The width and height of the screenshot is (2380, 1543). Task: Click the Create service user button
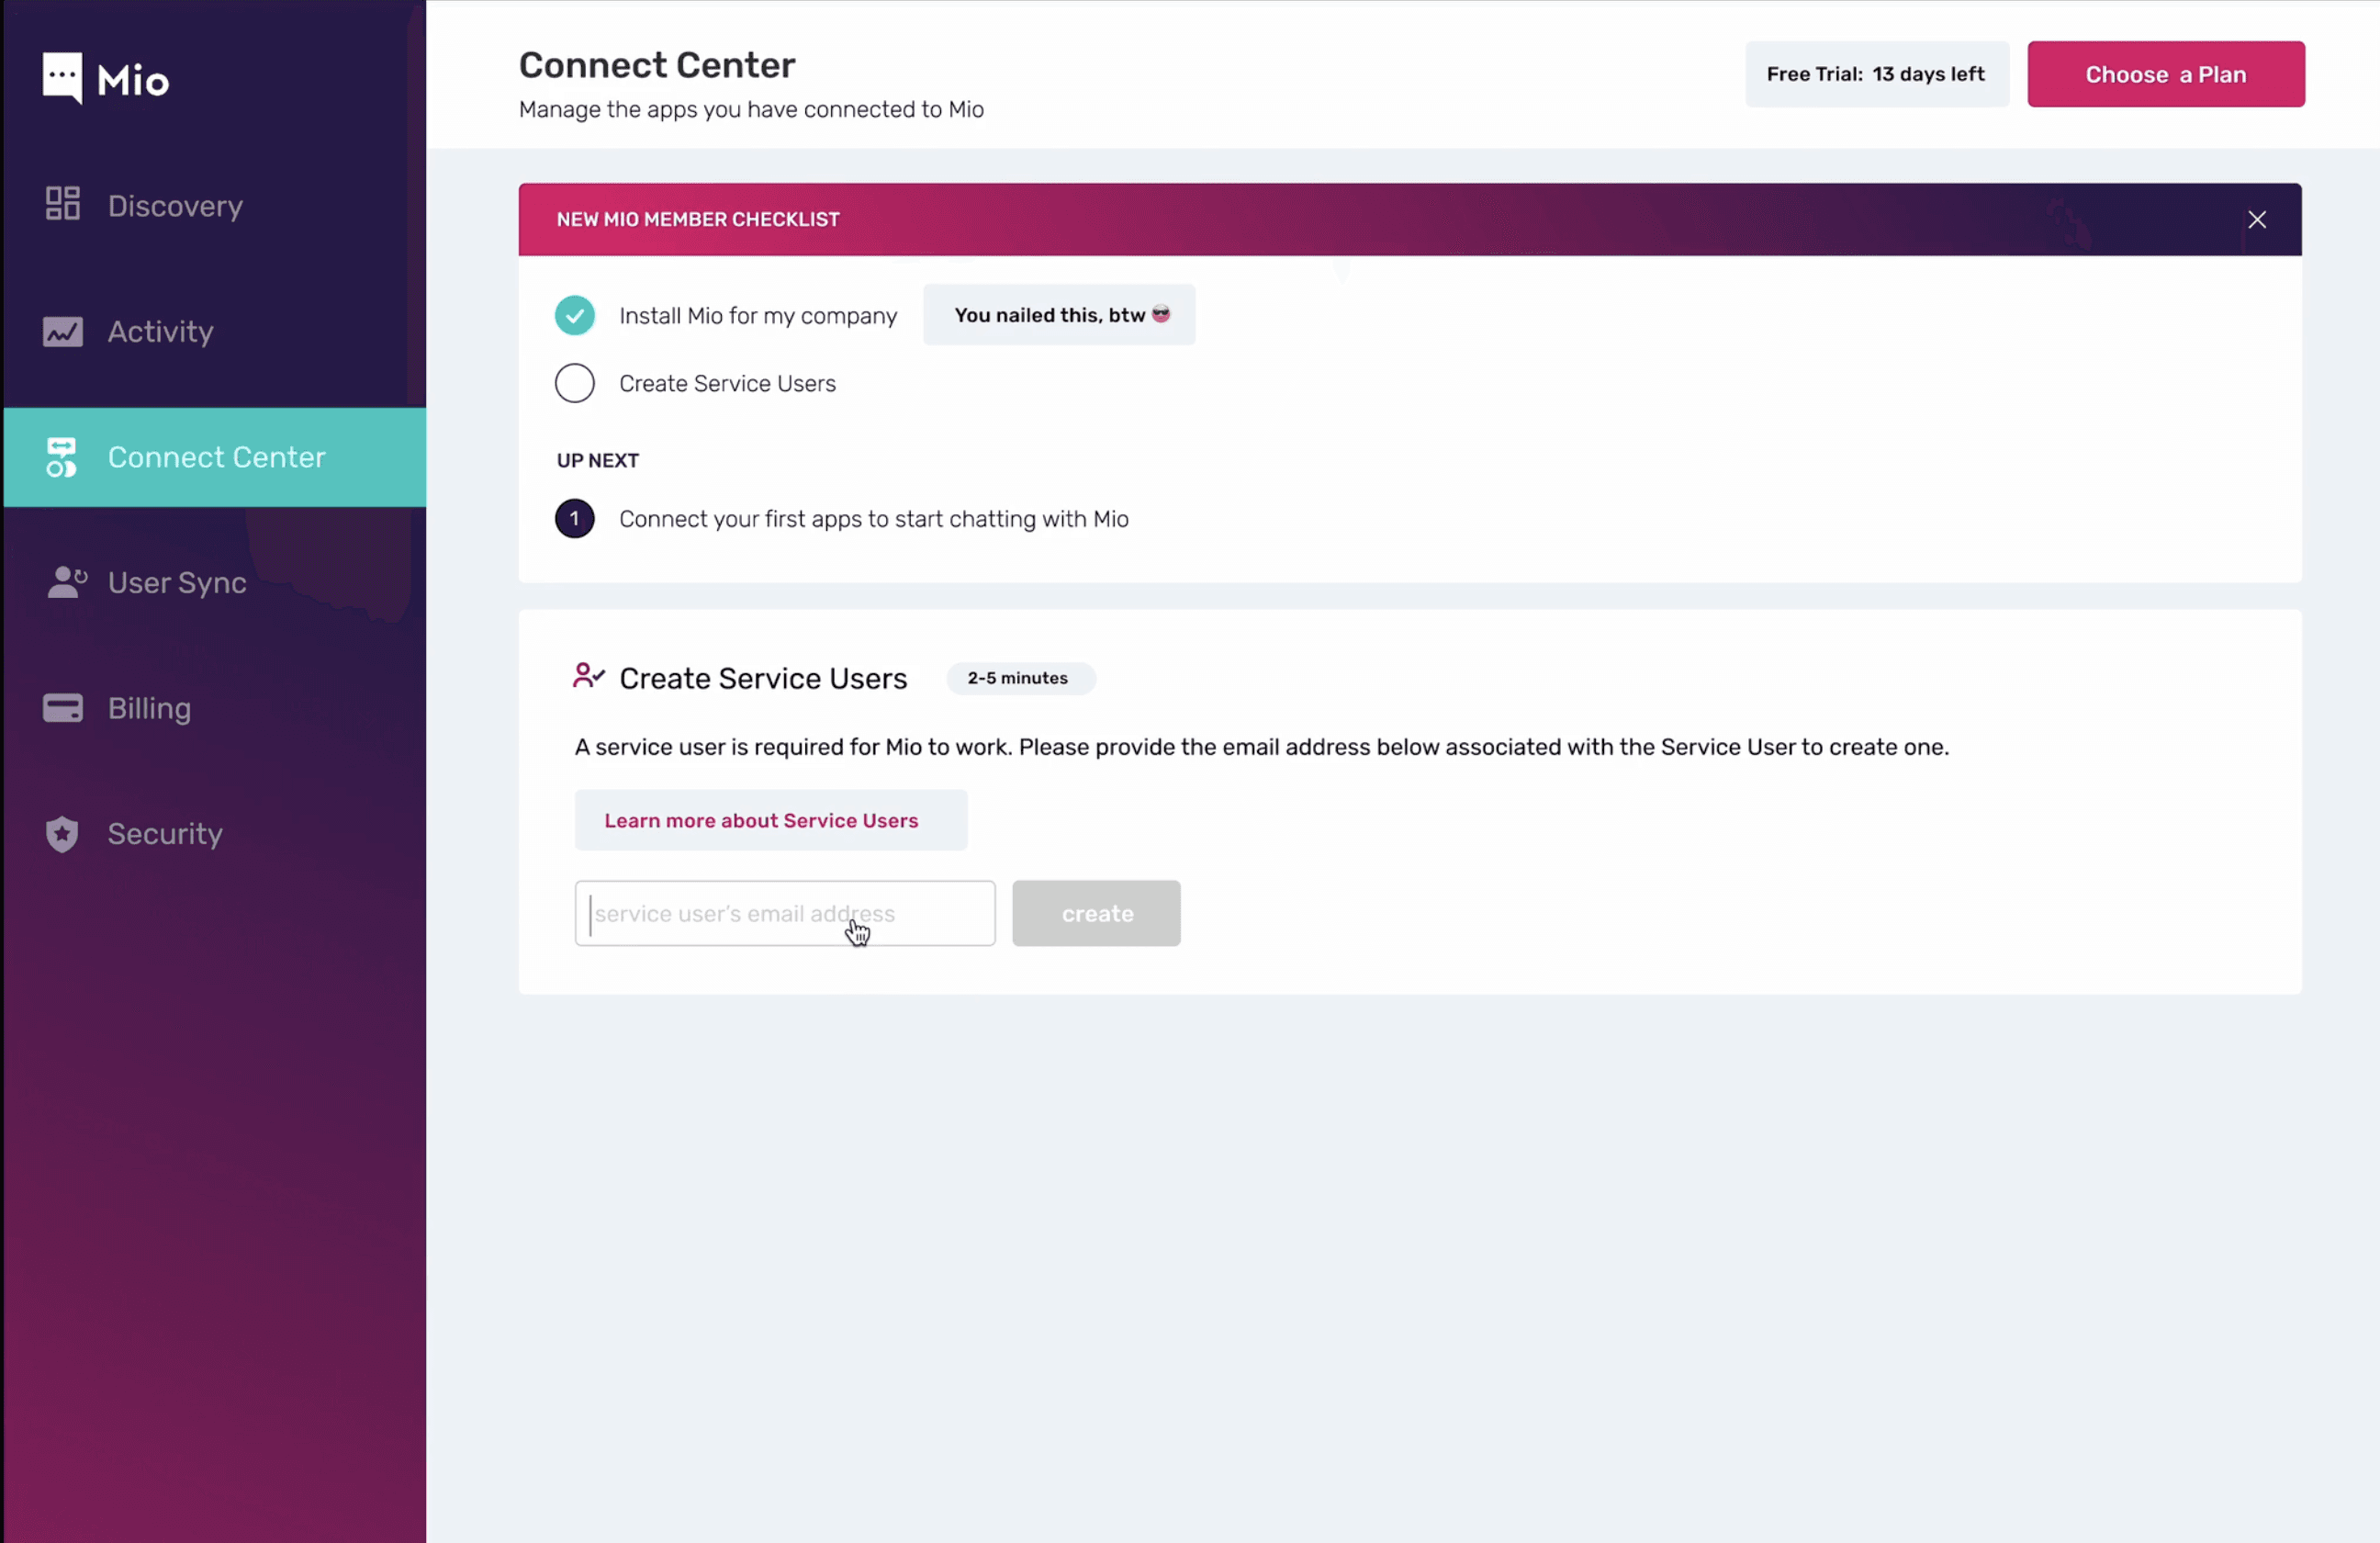[1096, 913]
